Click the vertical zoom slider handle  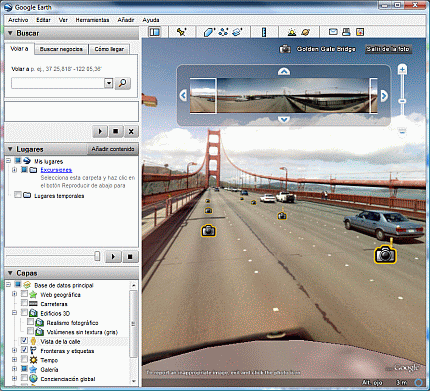pyautogui.click(x=402, y=101)
